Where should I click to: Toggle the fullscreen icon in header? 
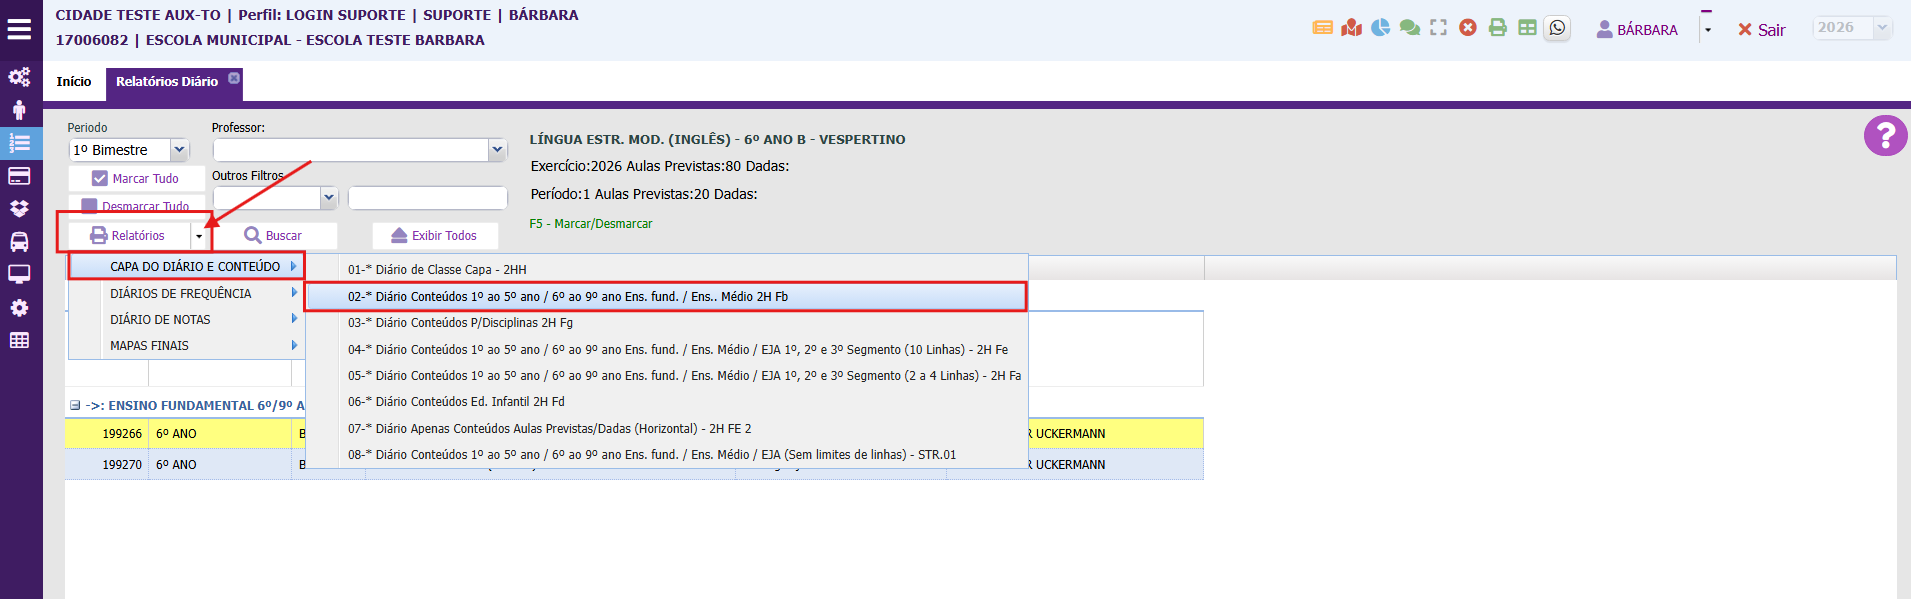pos(1438,28)
